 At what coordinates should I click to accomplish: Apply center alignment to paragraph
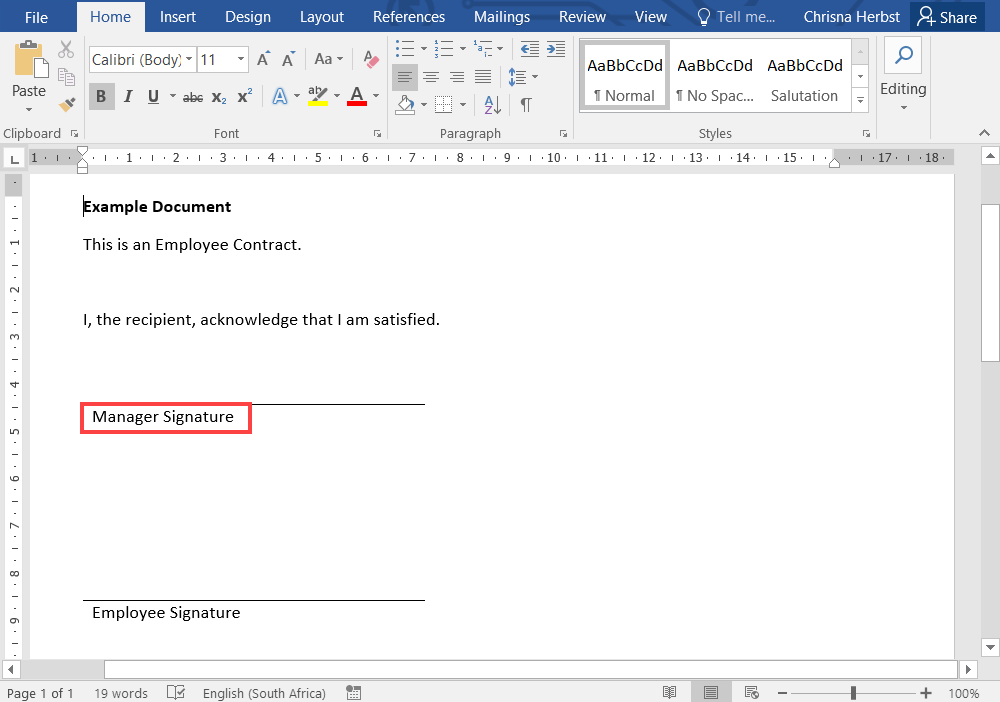pyautogui.click(x=431, y=77)
